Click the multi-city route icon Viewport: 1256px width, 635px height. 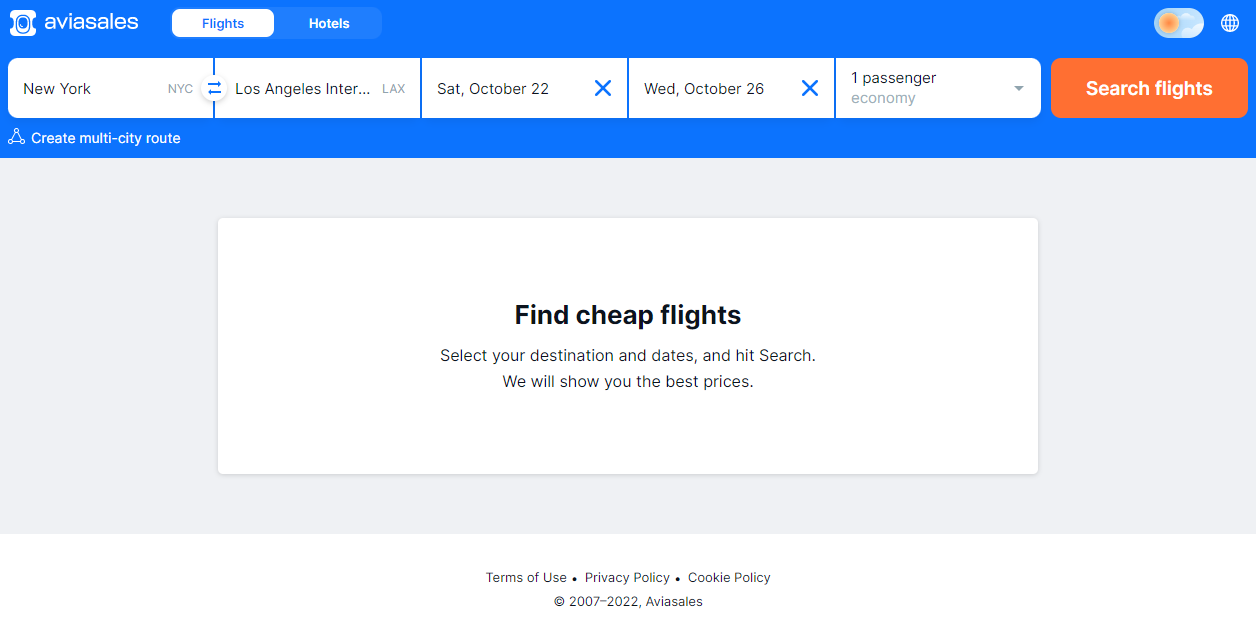click(16, 137)
